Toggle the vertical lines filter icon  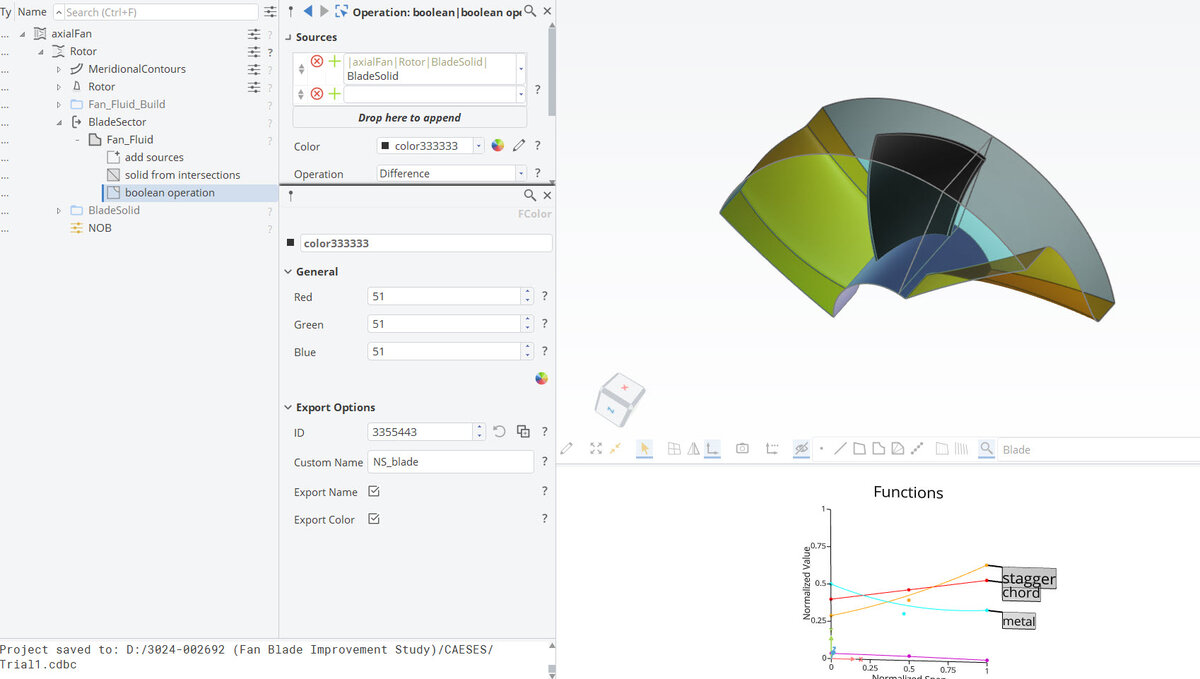[x=961, y=449]
